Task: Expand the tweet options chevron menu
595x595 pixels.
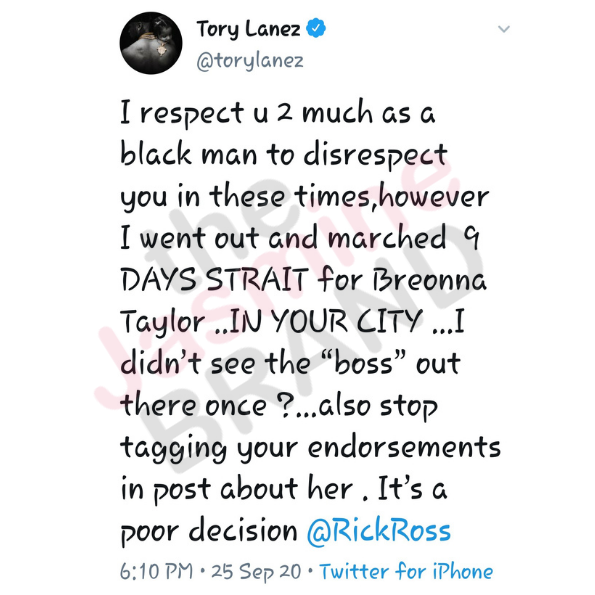Action: [504, 29]
